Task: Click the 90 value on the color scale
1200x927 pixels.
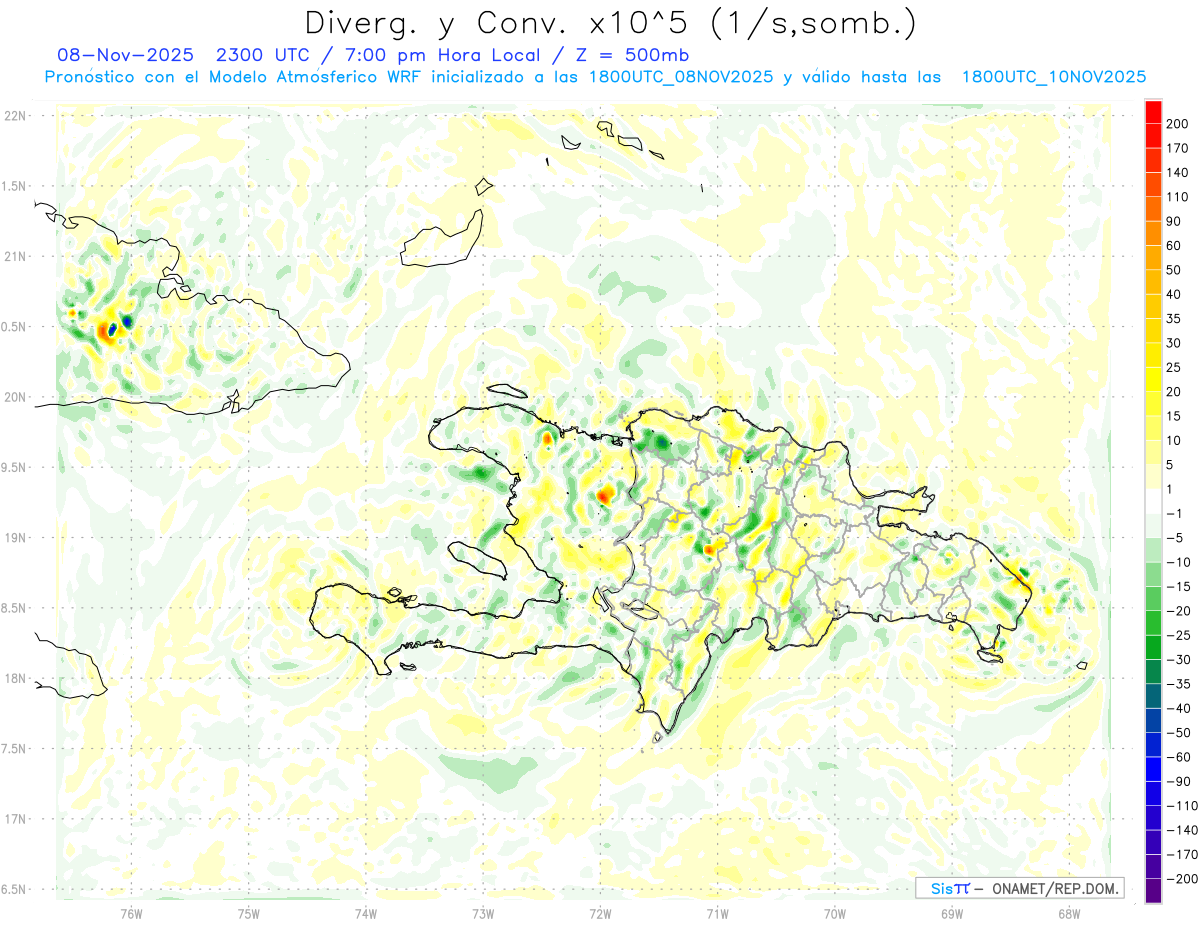Action: click(x=1173, y=221)
